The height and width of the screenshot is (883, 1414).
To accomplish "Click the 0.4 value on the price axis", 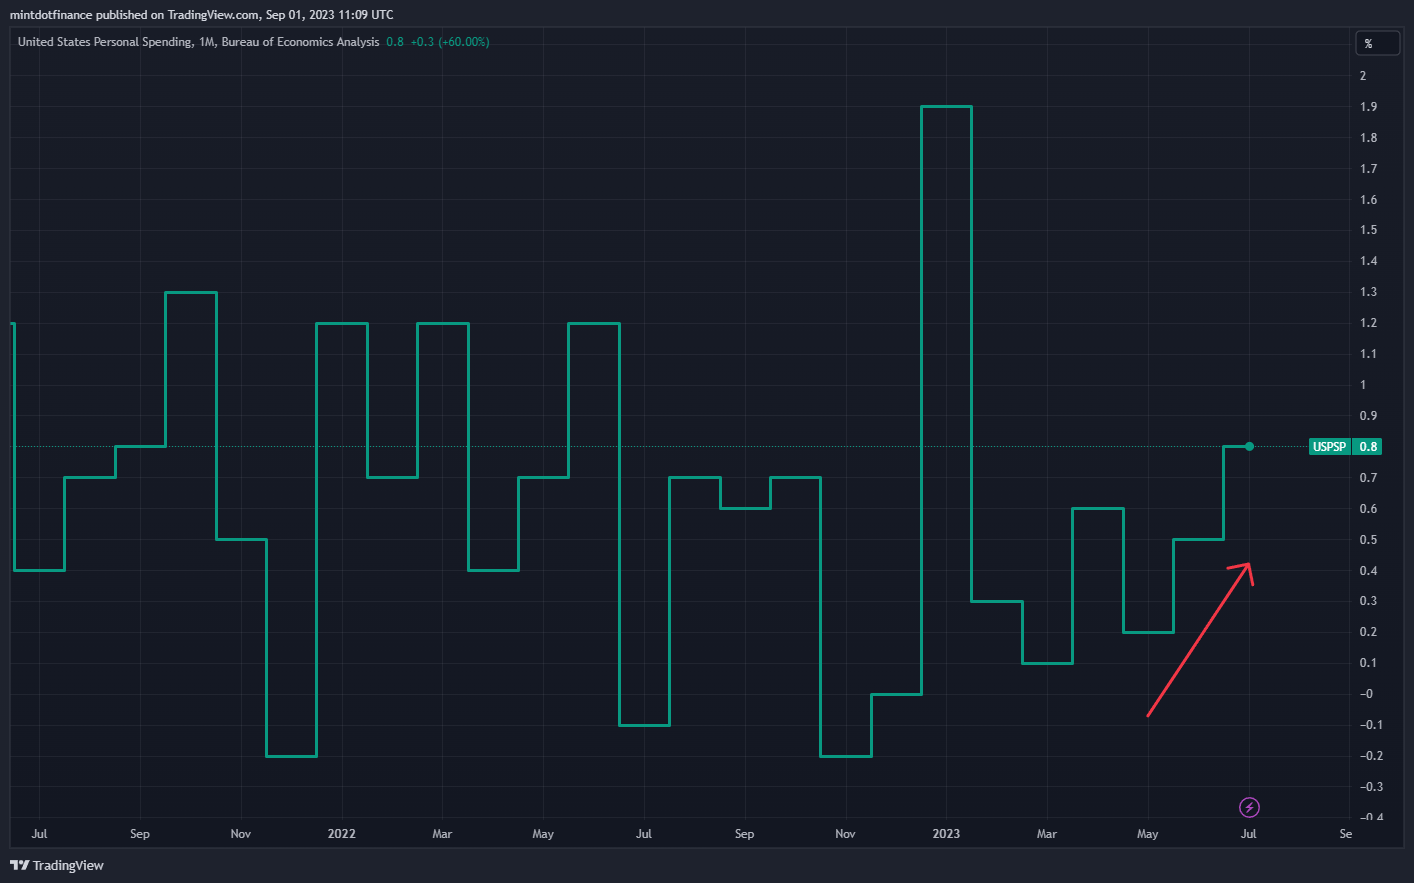I will coord(1368,571).
